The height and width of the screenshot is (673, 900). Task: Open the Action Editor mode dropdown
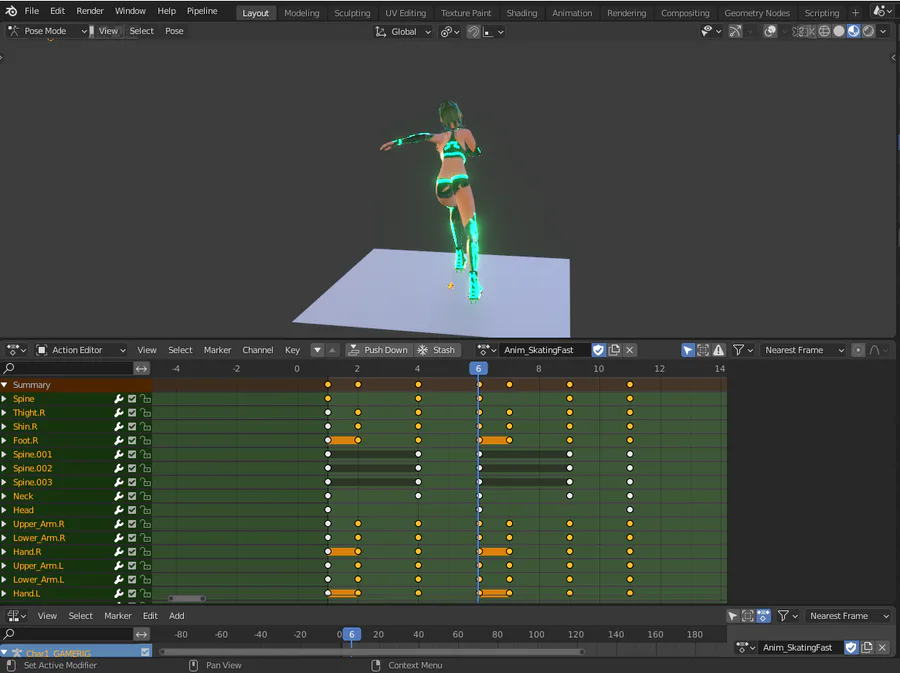(80, 349)
